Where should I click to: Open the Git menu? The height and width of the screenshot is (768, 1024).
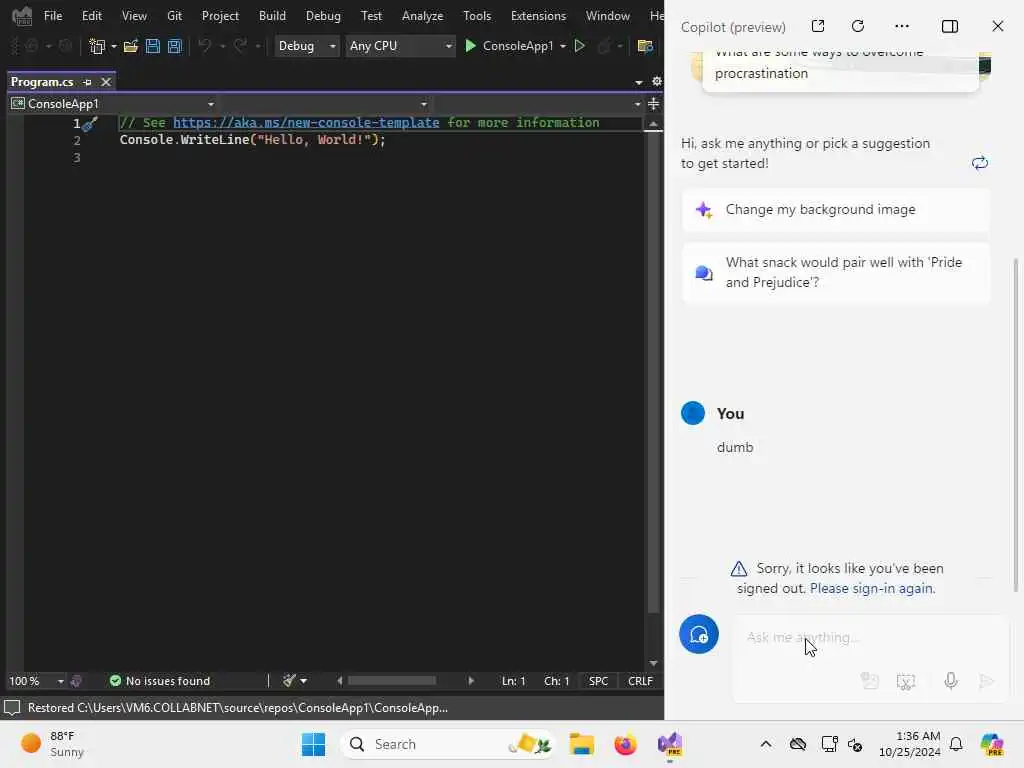click(174, 16)
